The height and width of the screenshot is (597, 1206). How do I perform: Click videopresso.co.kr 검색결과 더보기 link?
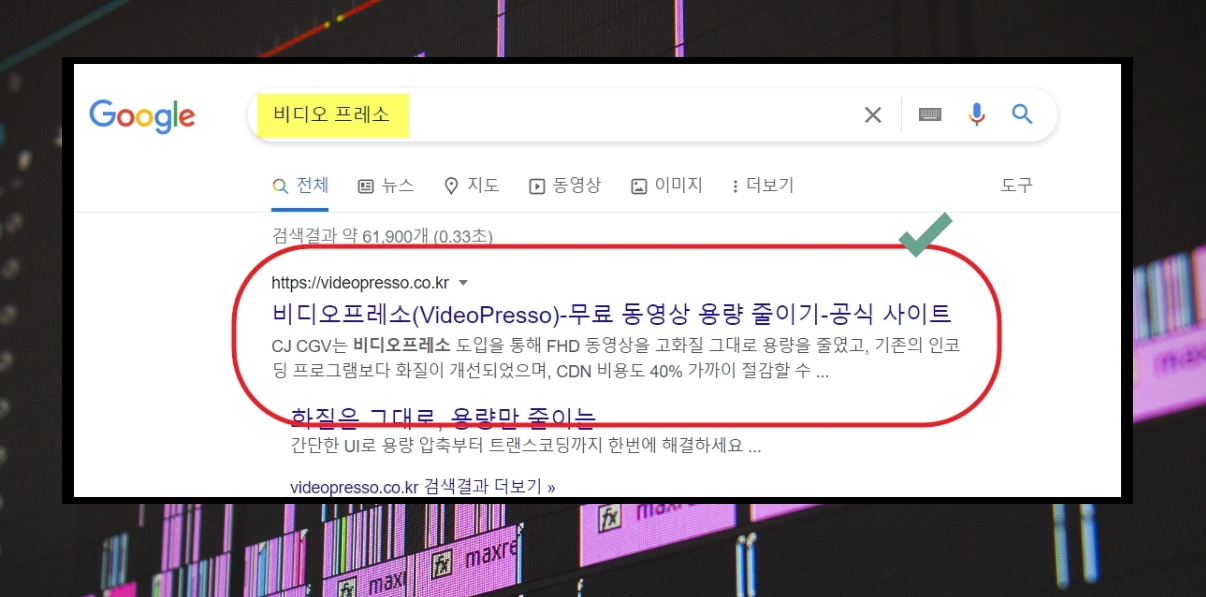pos(422,487)
